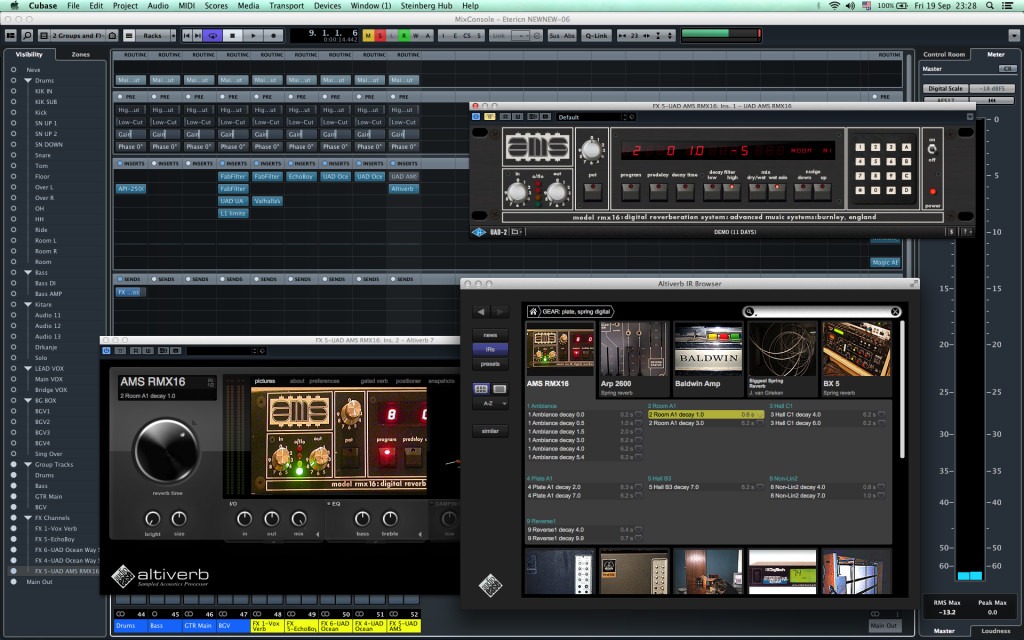1024x640 pixels.
Task: Open the Valhalla insert slot
Action: (x=267, y=201)
